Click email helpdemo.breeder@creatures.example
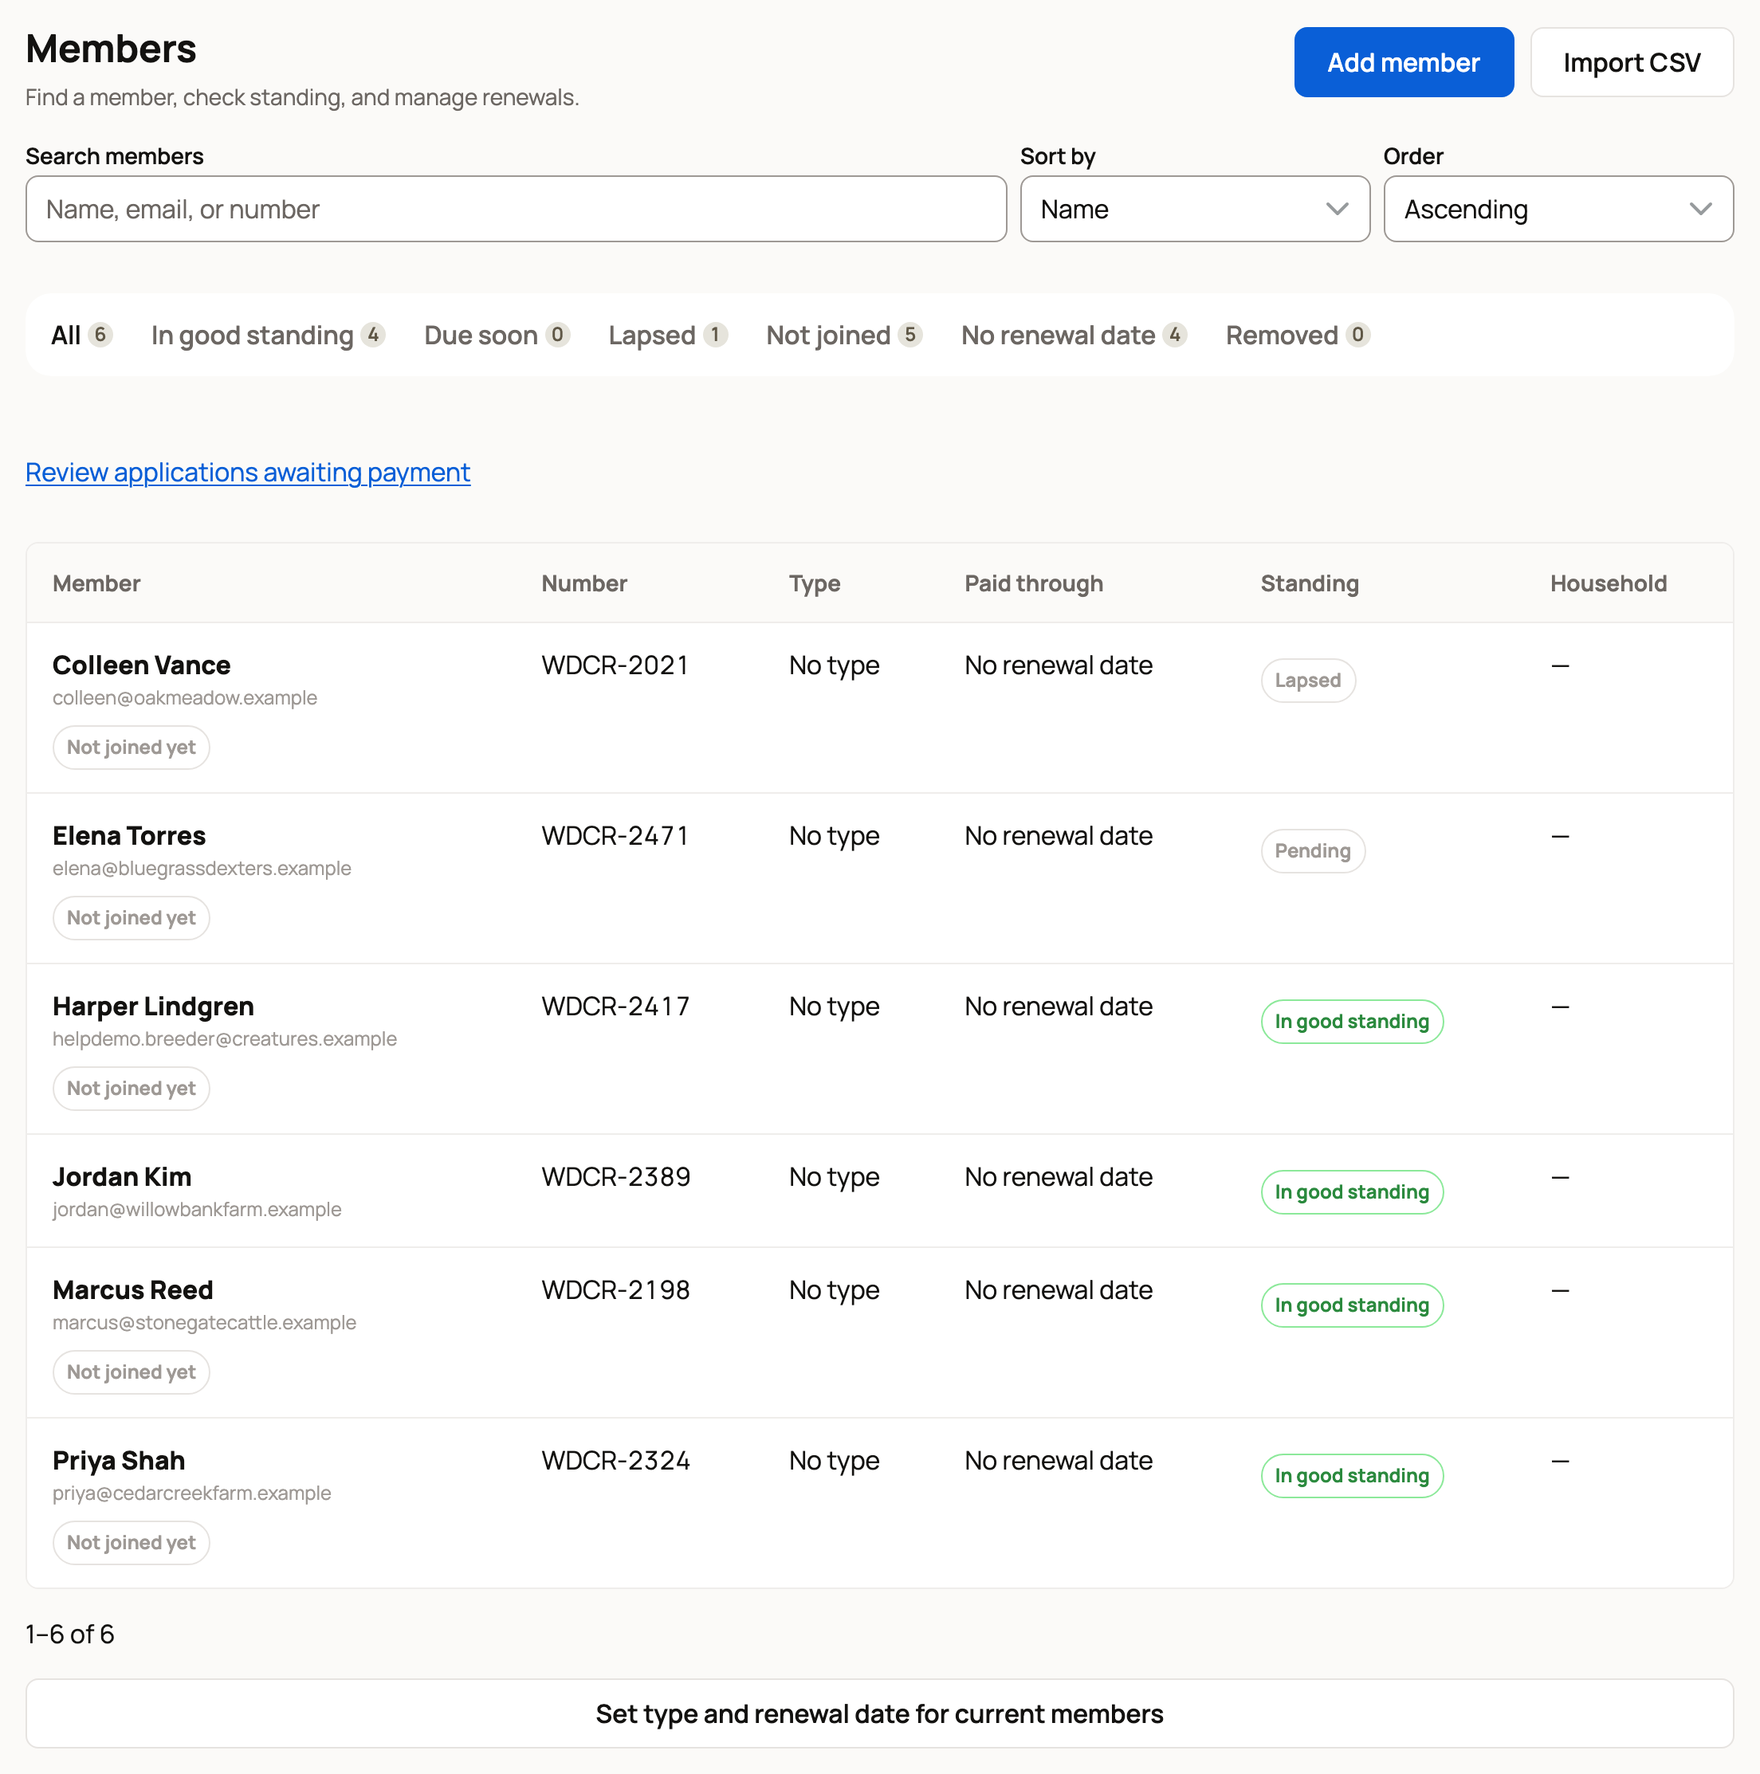 pos(225,1039)
